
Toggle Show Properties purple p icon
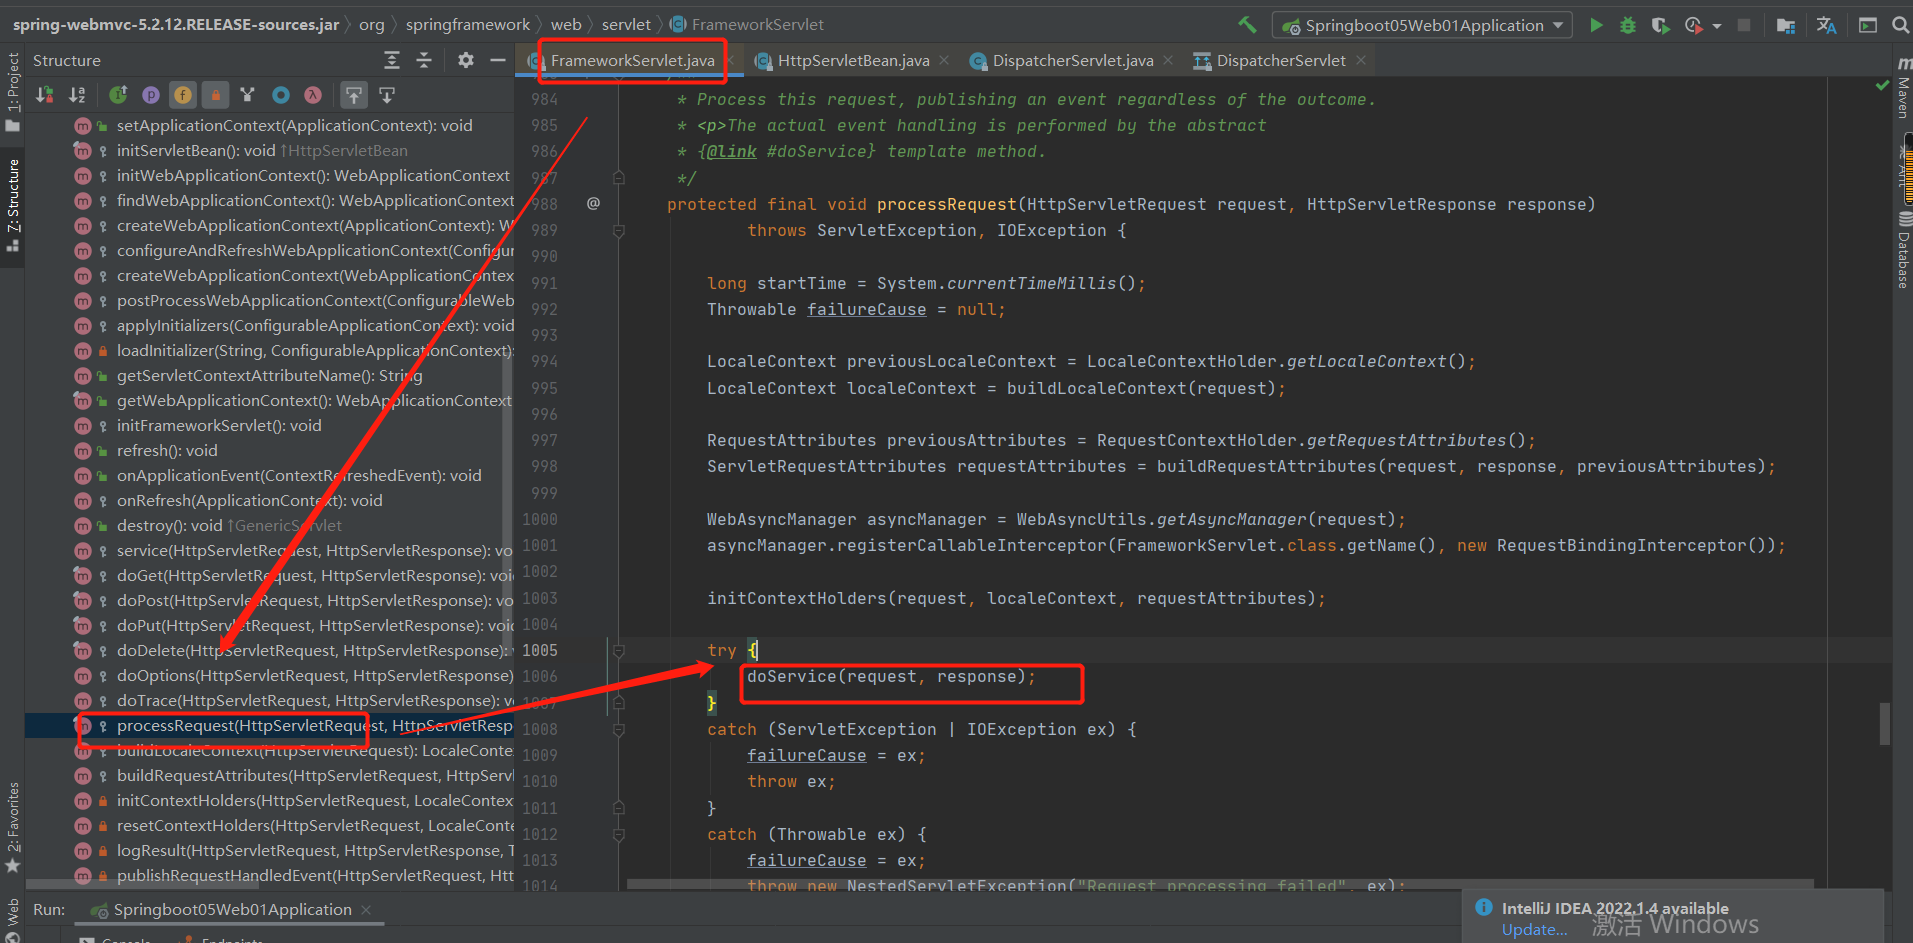click(x=151, y=95)
